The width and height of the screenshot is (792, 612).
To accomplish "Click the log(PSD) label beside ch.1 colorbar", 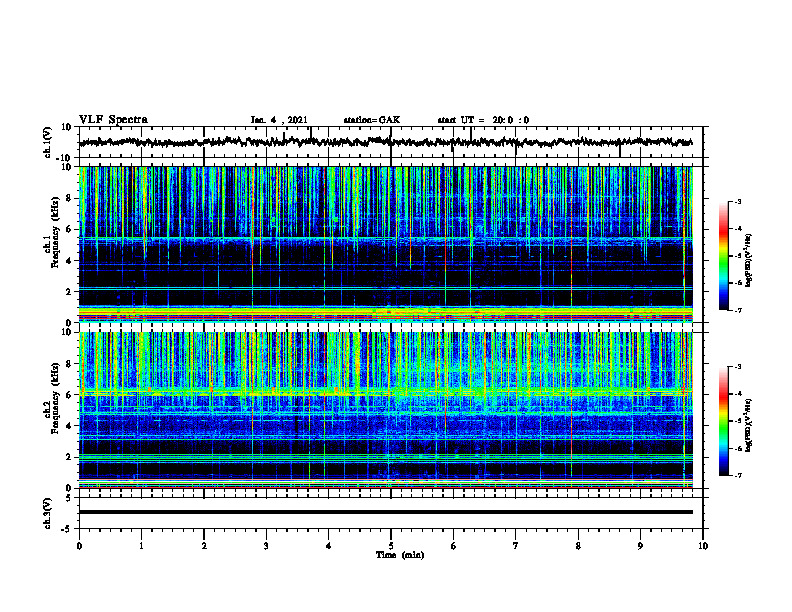I will click(749, 261).
